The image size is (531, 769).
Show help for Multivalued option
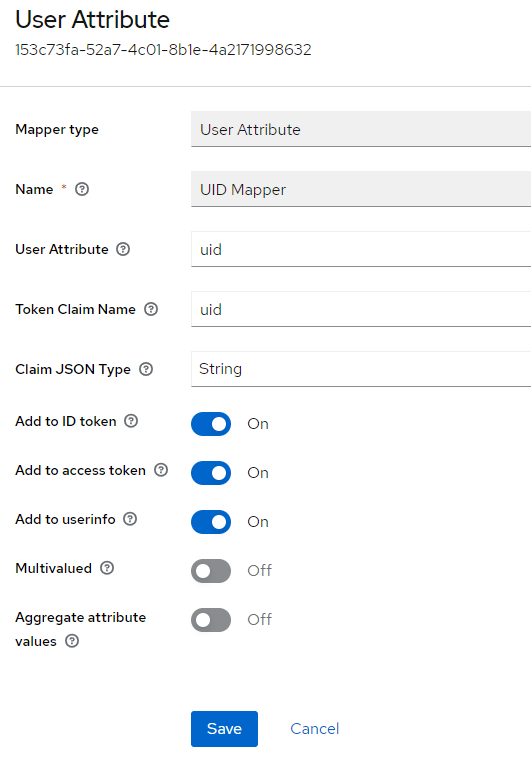pyautogui.click(x=107, y=568)
